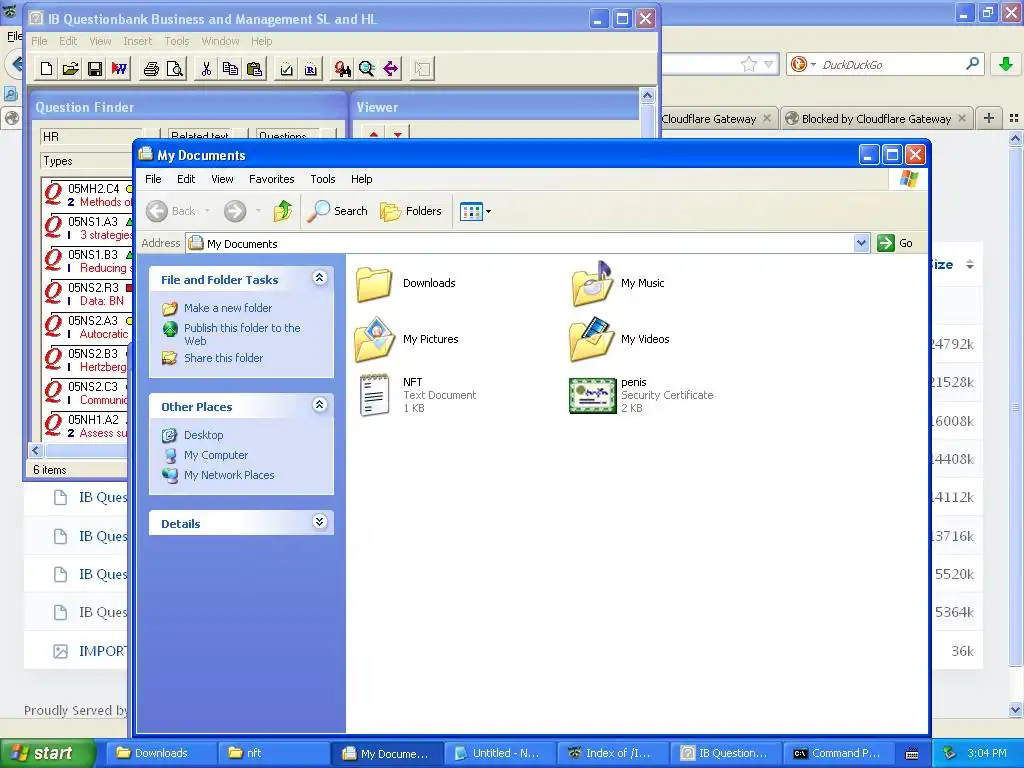The height and width of the screenshot is (768, 1024).
Task: Switch to the Blocked by Cloudflare Gateway tab
Action: click(876, 119)
